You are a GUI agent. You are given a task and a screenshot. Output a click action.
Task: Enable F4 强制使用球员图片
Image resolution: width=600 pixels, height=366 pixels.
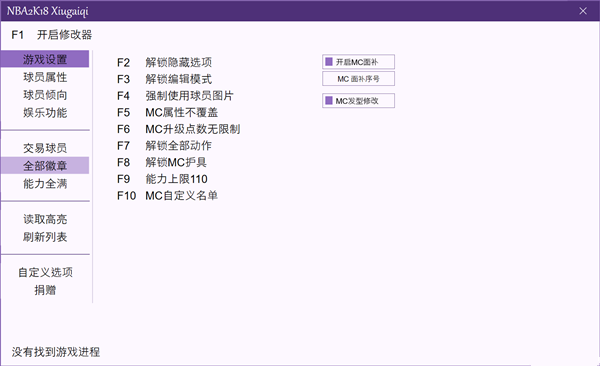click(175, 96)
